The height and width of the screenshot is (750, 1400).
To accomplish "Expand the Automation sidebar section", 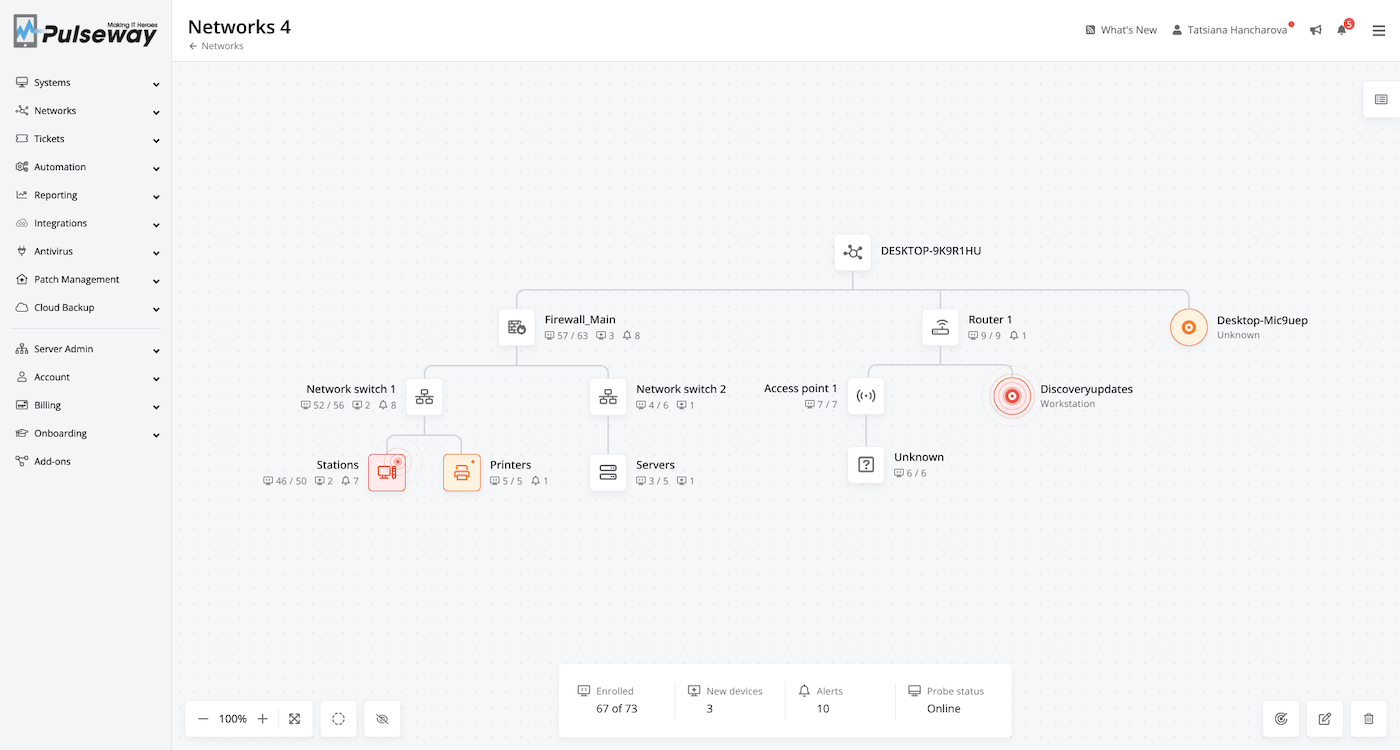I will [x=86, y=167].
